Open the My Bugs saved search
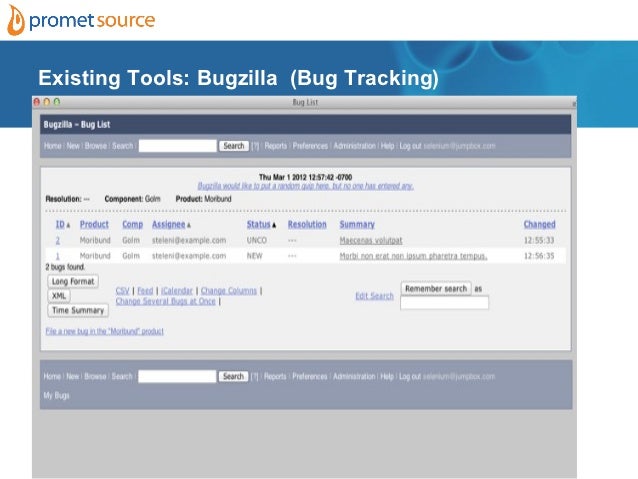This screenshot has width=638, height=479. tap(57, 396)
